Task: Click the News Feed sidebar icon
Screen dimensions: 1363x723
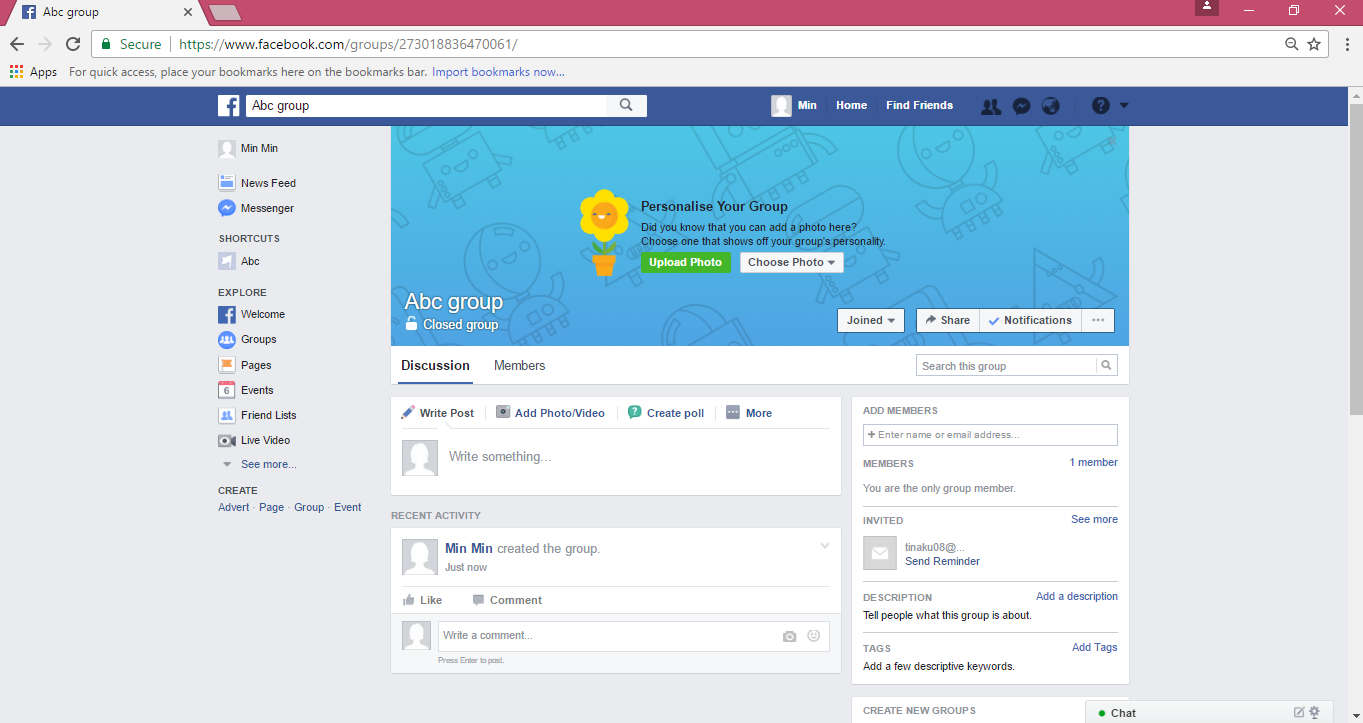Action: pyautogui.click(x=227, y=183)
